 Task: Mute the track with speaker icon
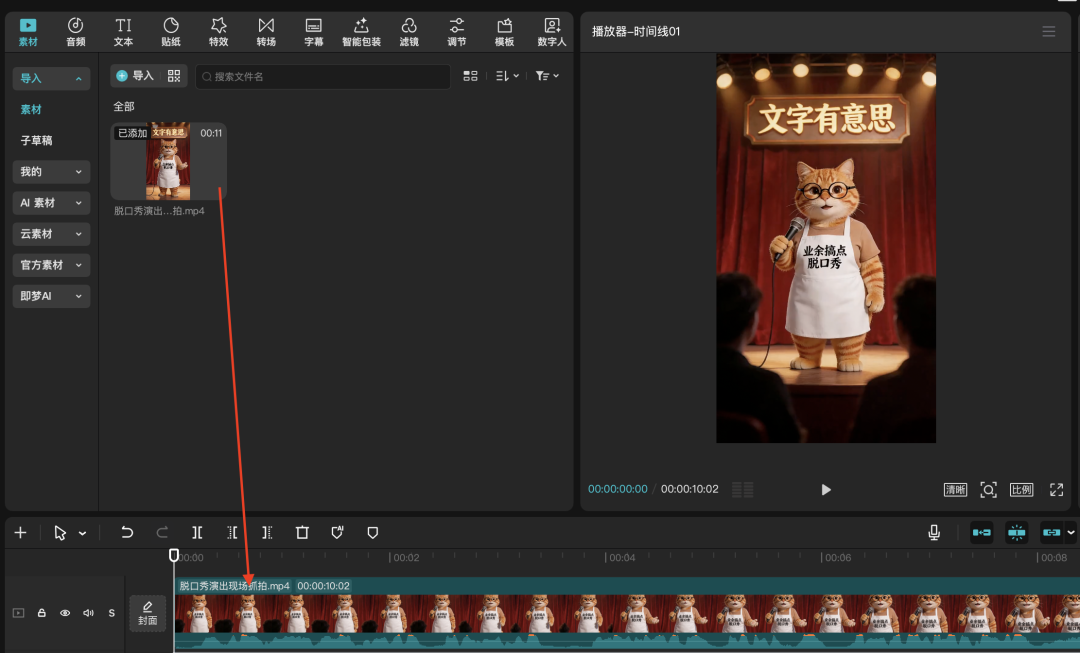tap(88, 613)
